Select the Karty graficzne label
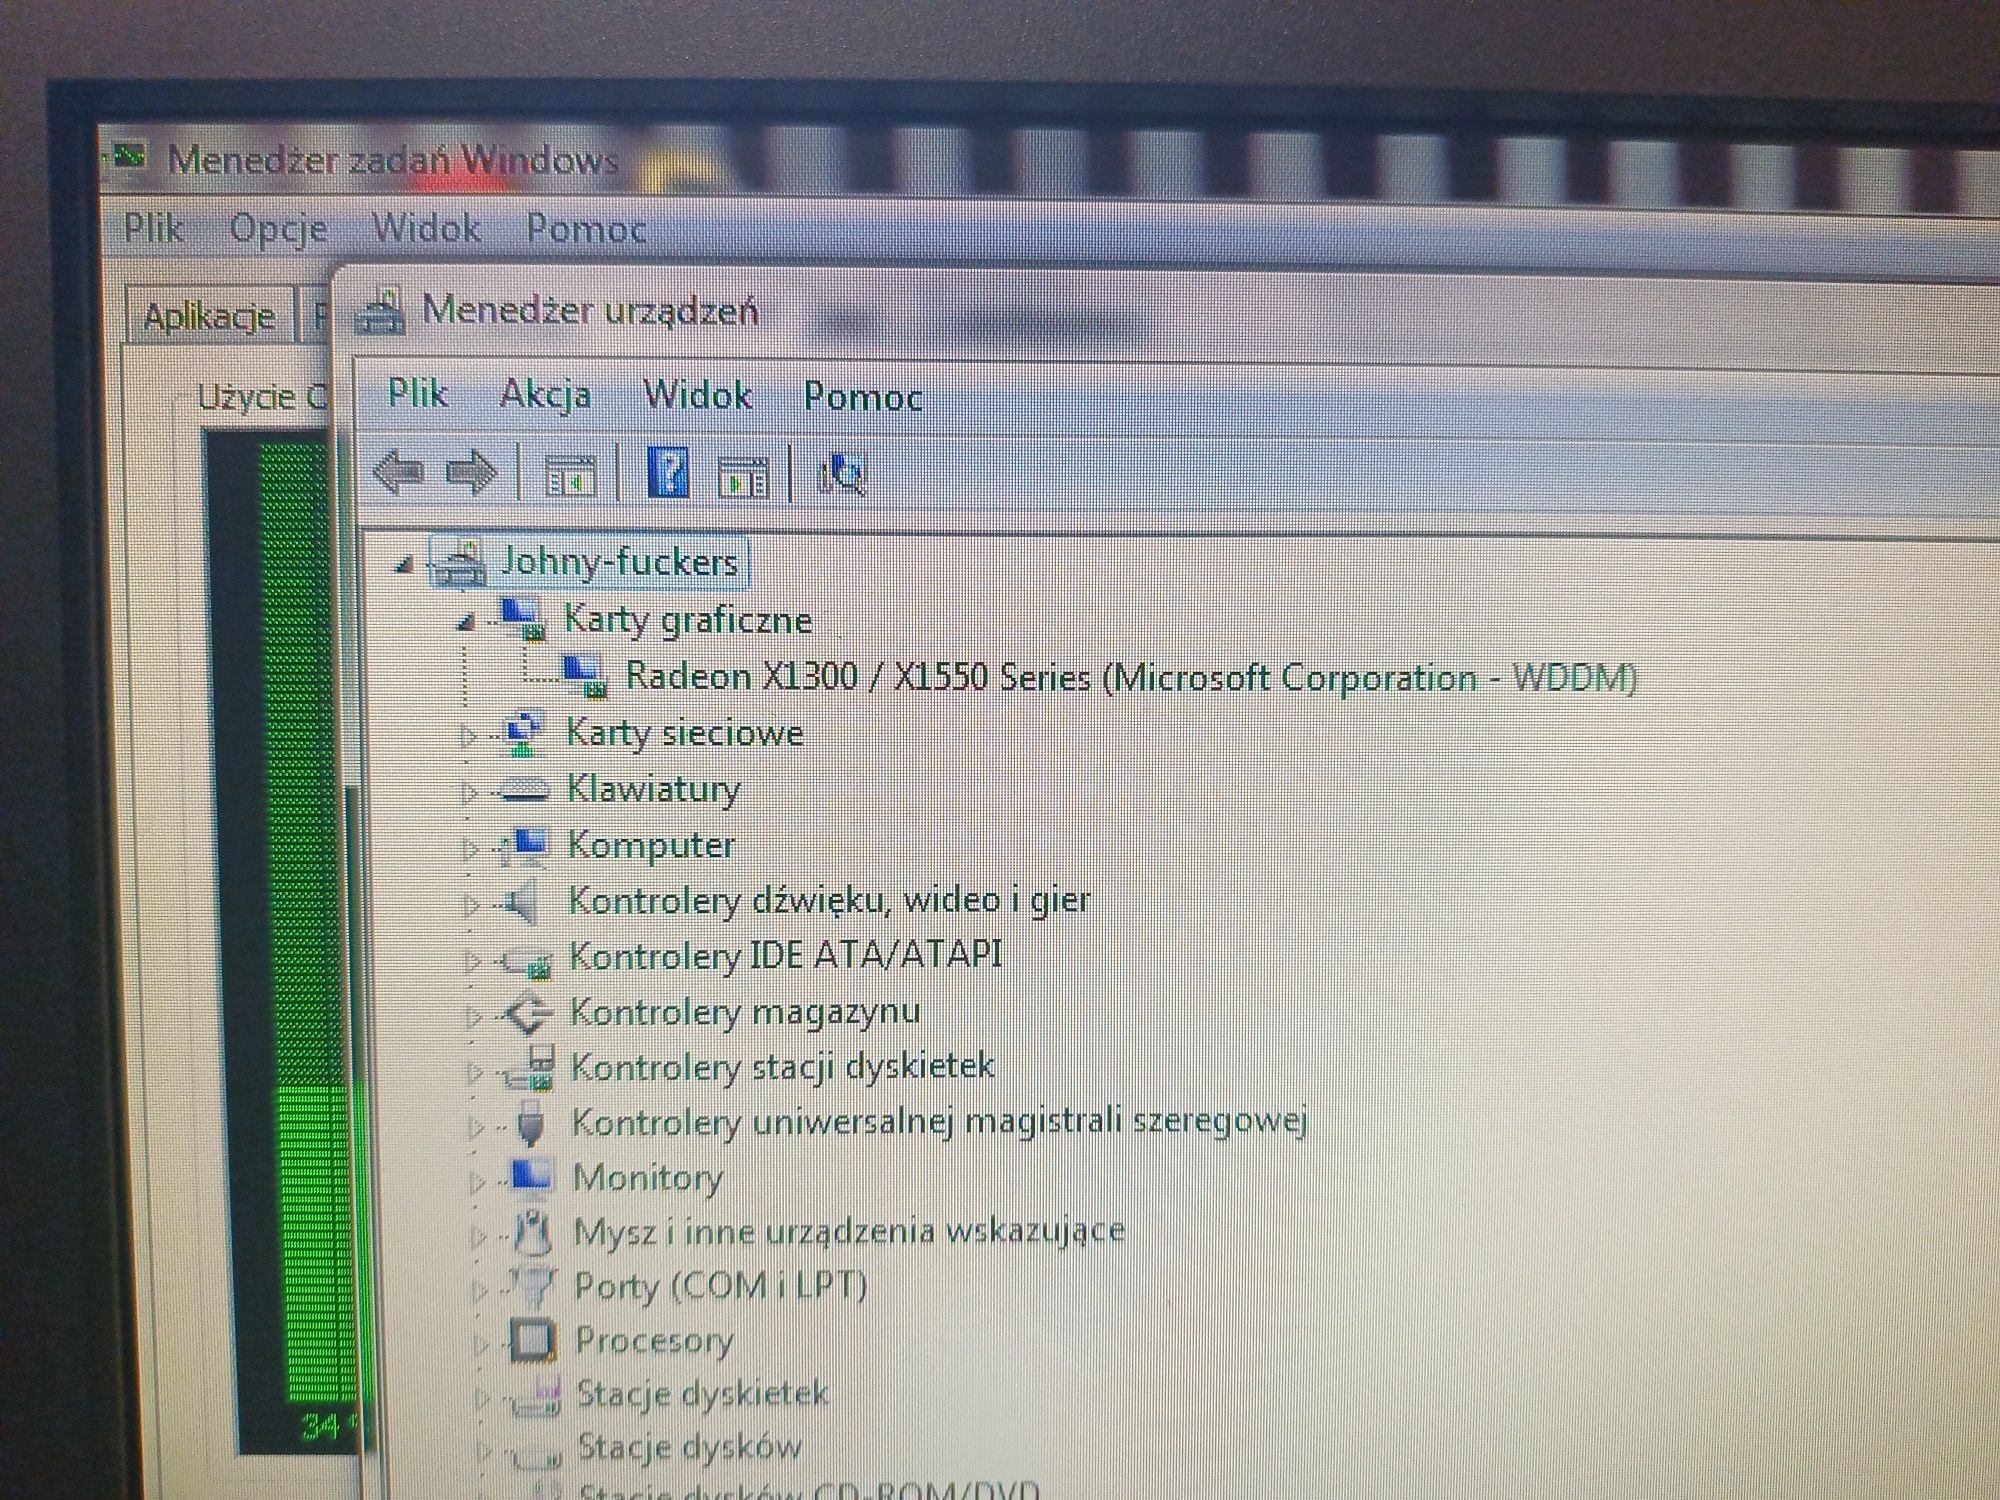2000x1500 pixels. pos(688,620)
